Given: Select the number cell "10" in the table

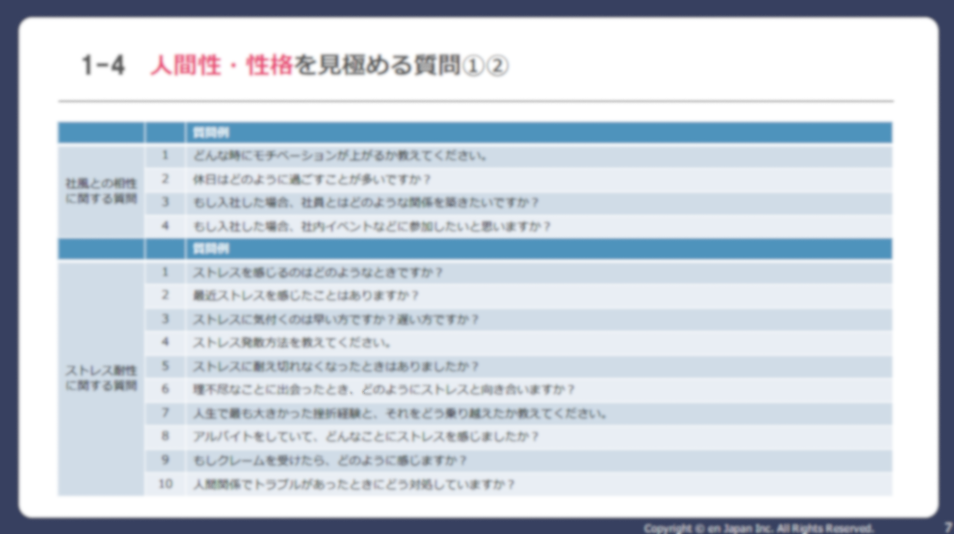Looking at the screenshot, I should pyautogui.click(x=165, y=484).
